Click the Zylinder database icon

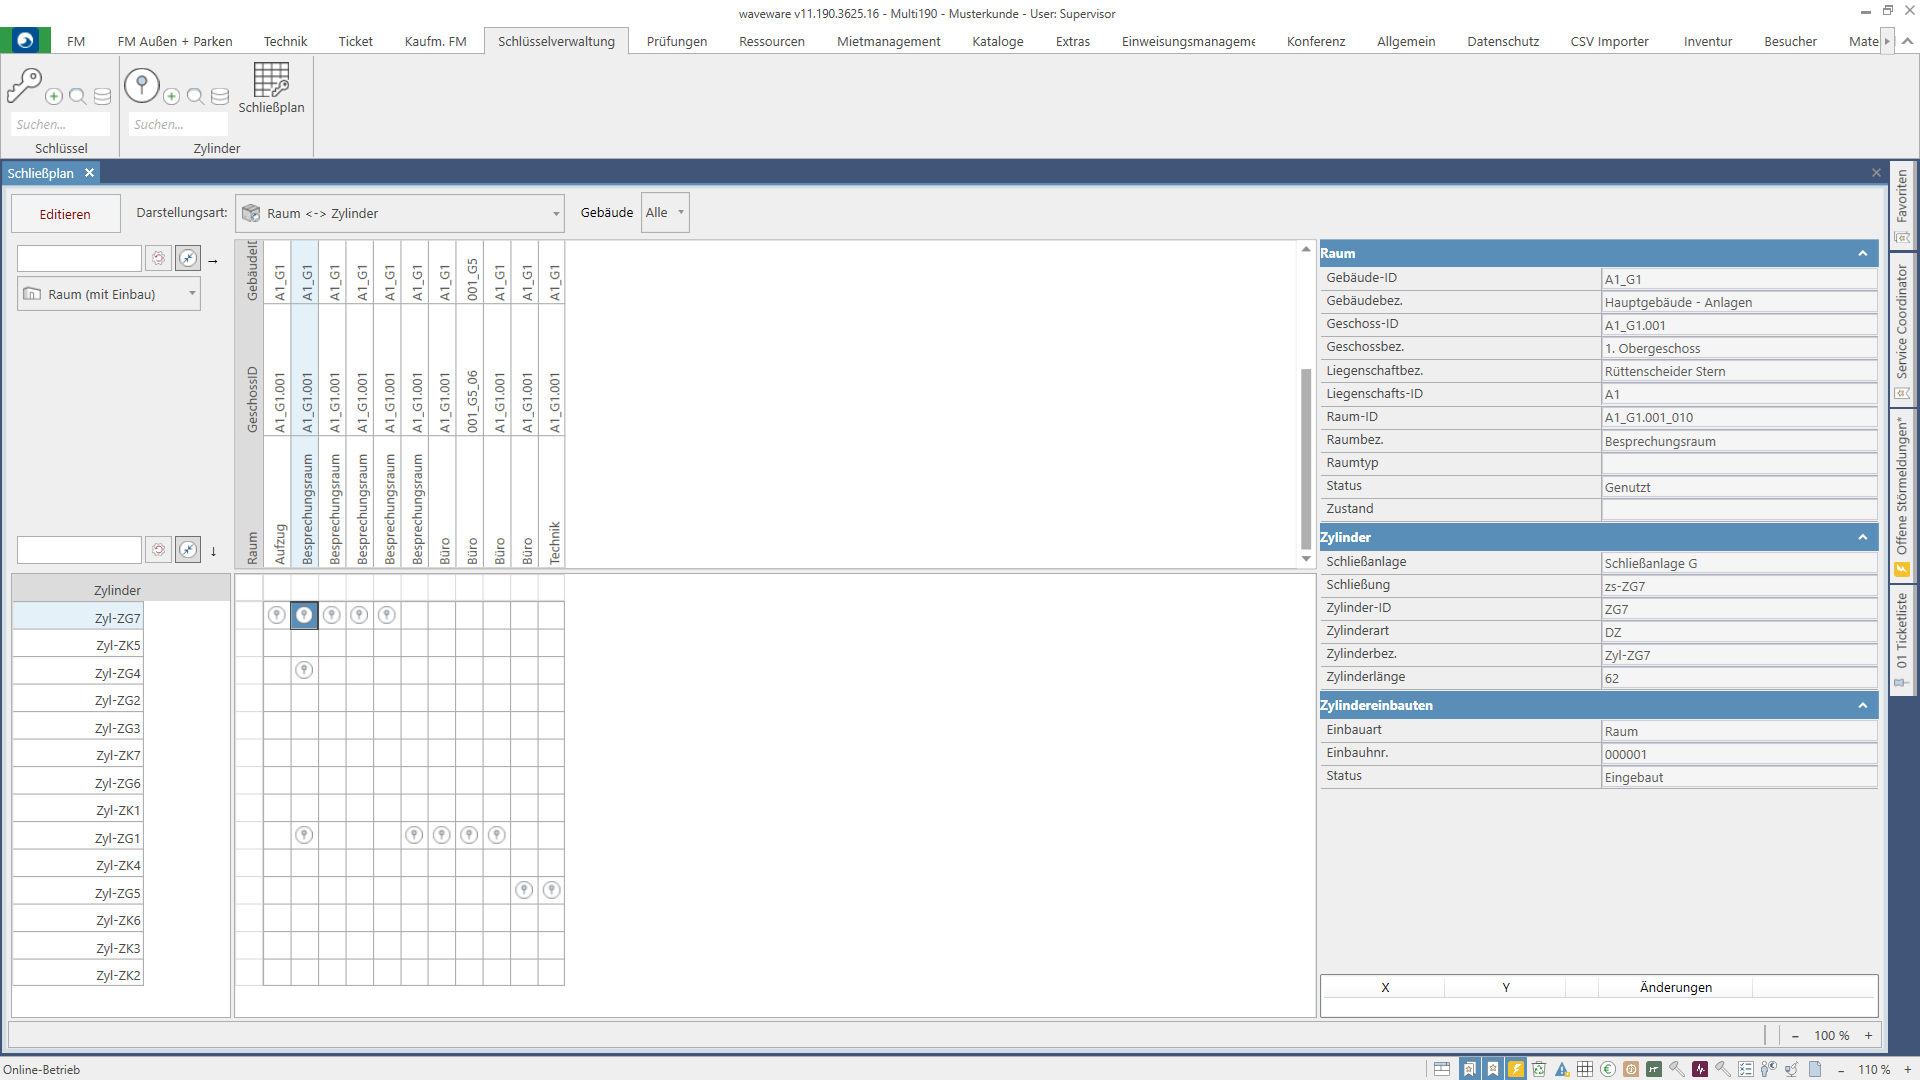click(220, 97)
